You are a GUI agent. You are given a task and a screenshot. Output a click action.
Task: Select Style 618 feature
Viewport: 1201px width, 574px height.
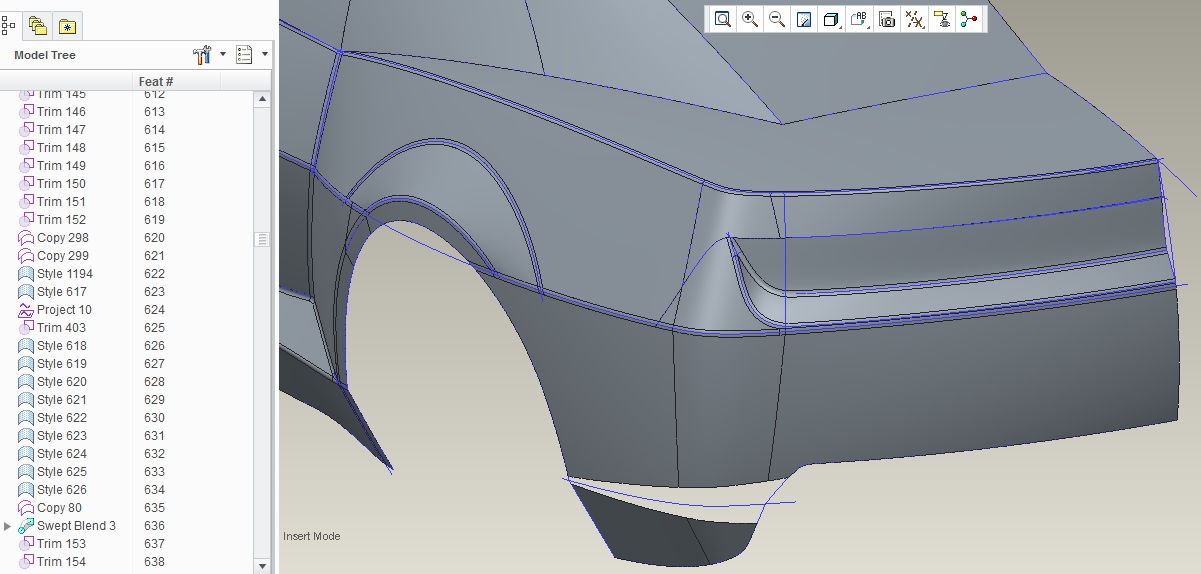tap(62, 346)
